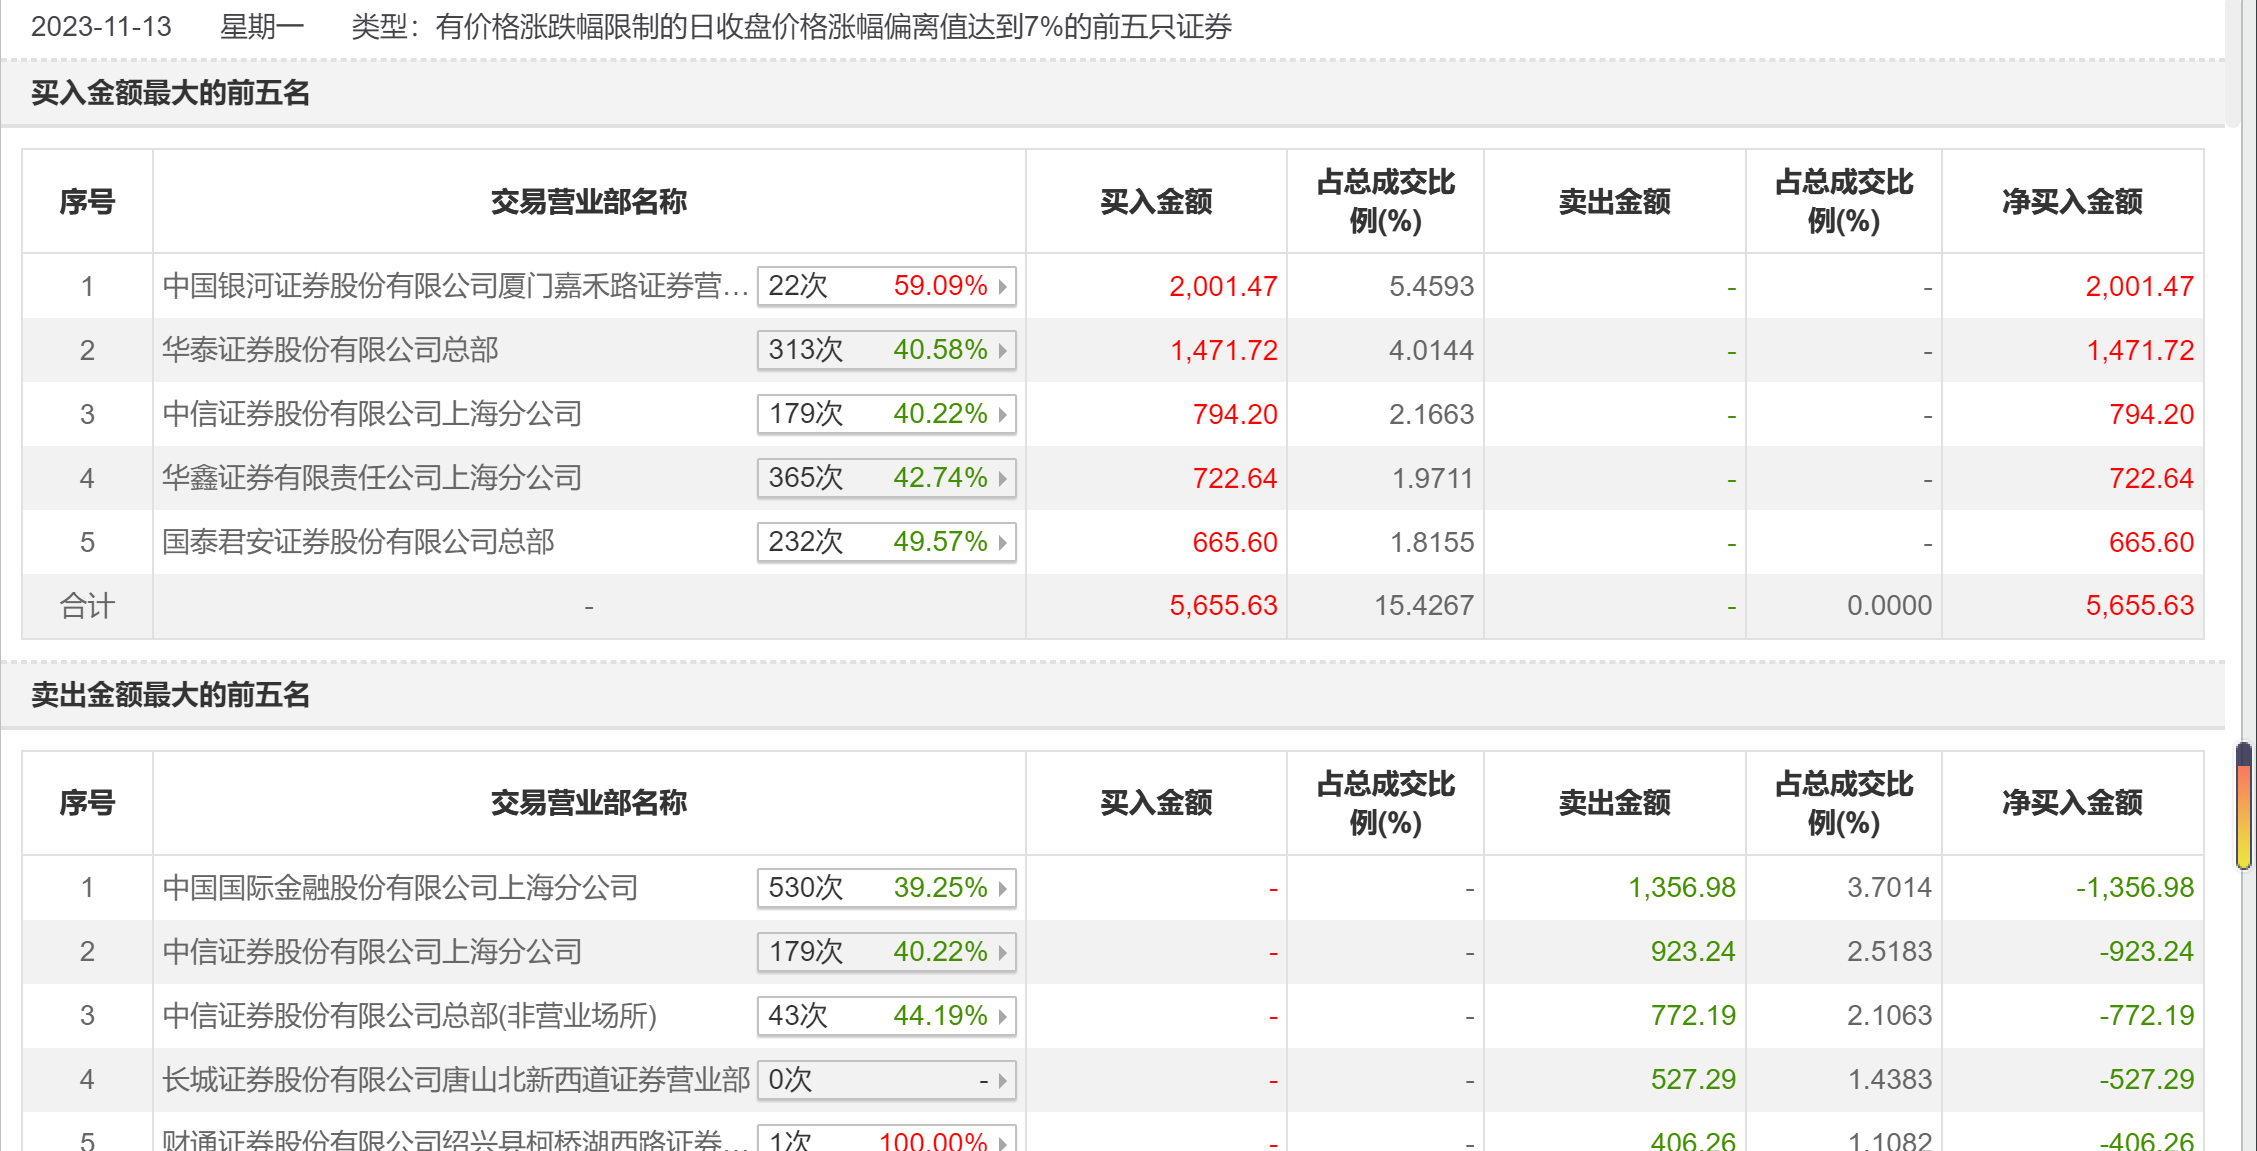The image size is (2257, 1151).
Task: Open 中国银河证券厦门嘉禾路 branch link
Action: tap(455, 287)
